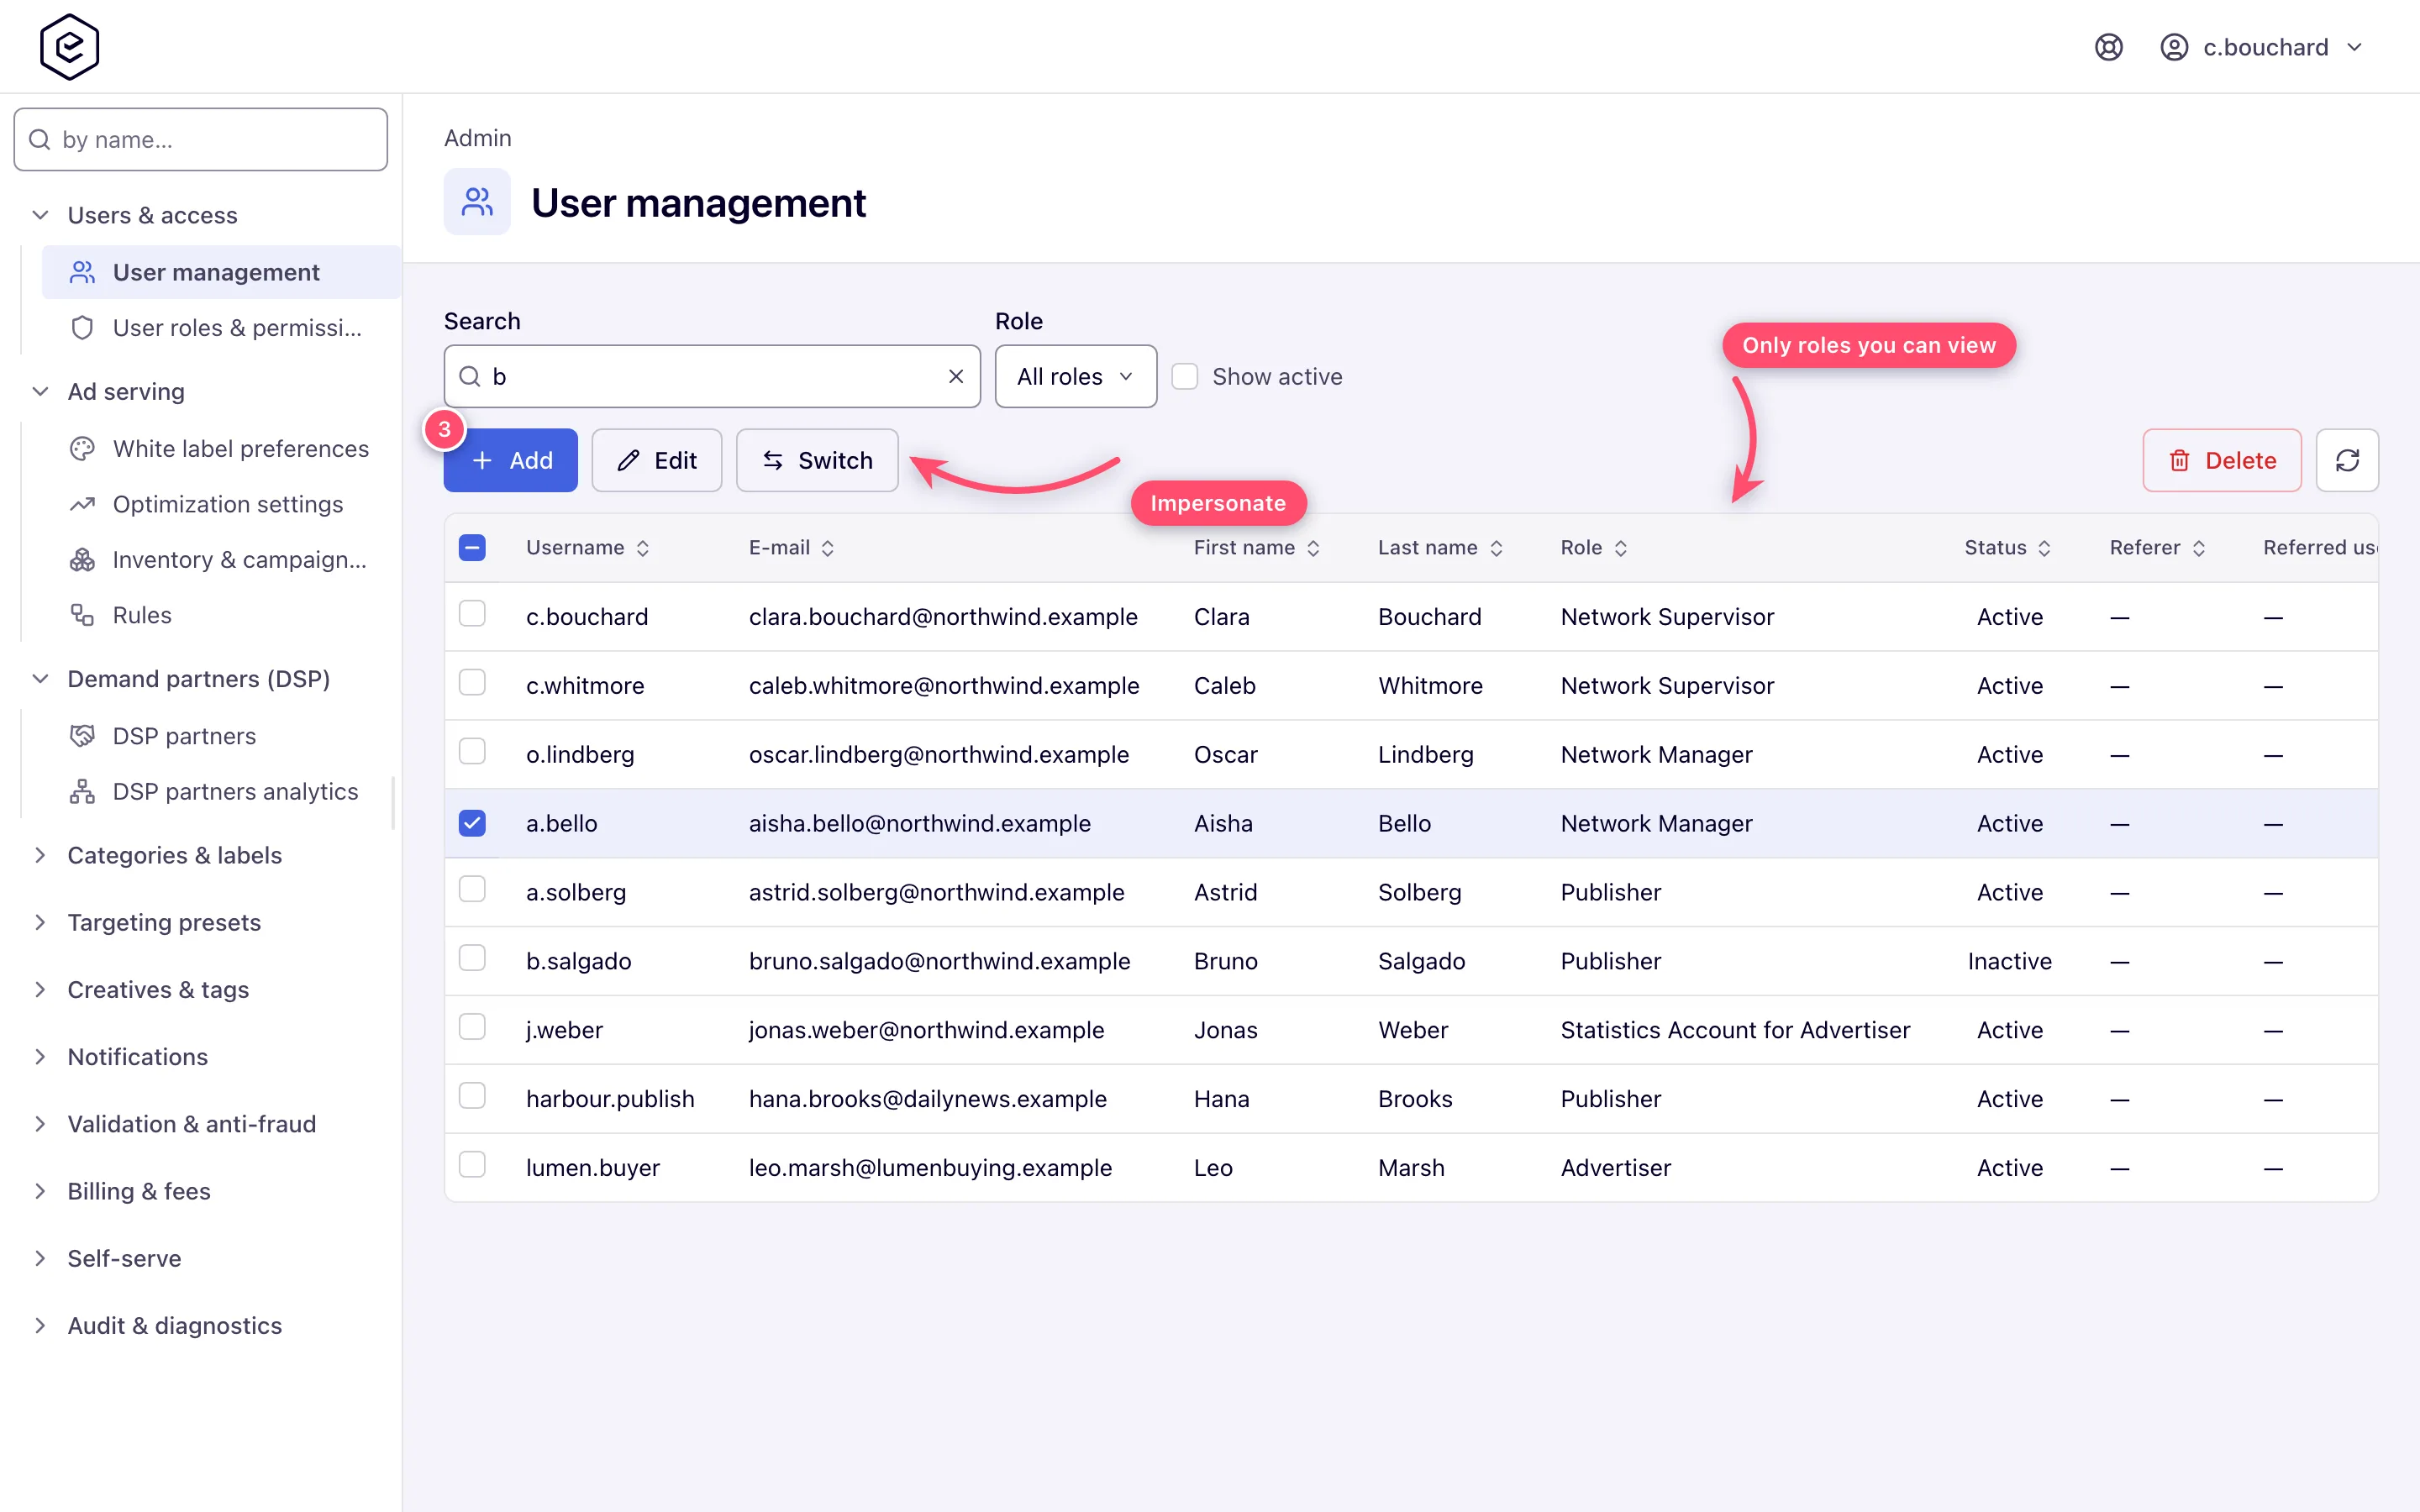
Task: Toggle the select-all header checkbox
Action: coord(472,548)
